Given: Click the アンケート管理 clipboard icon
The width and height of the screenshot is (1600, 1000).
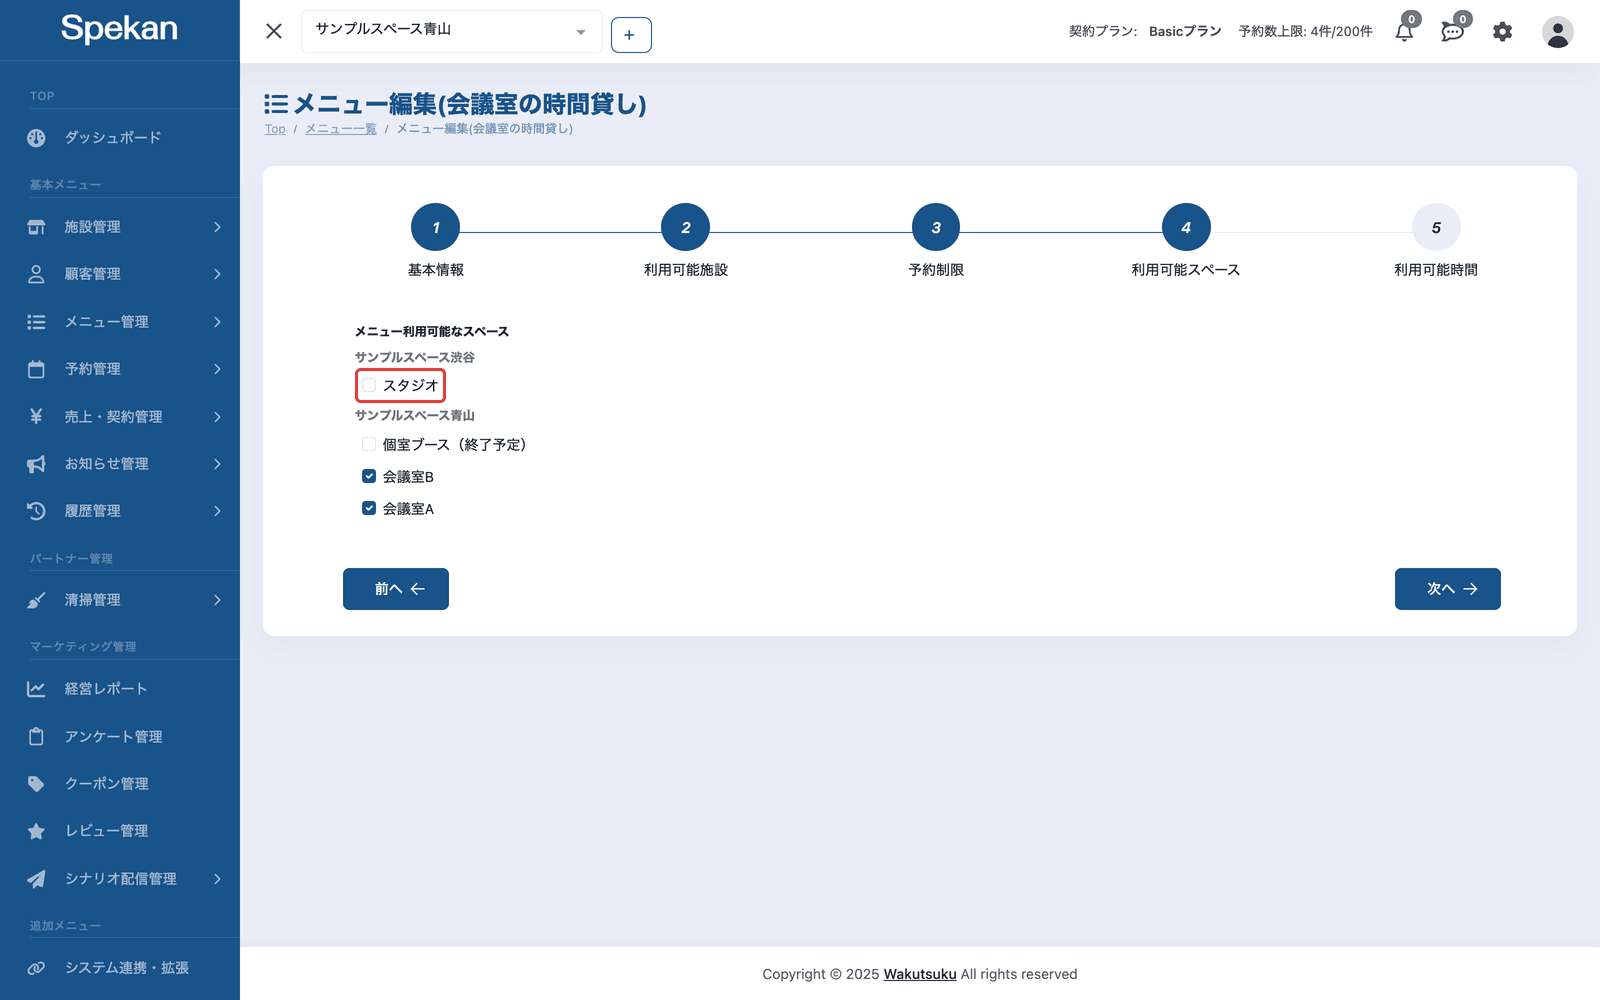Looking at the screenshot, I should tap(36, 737).
